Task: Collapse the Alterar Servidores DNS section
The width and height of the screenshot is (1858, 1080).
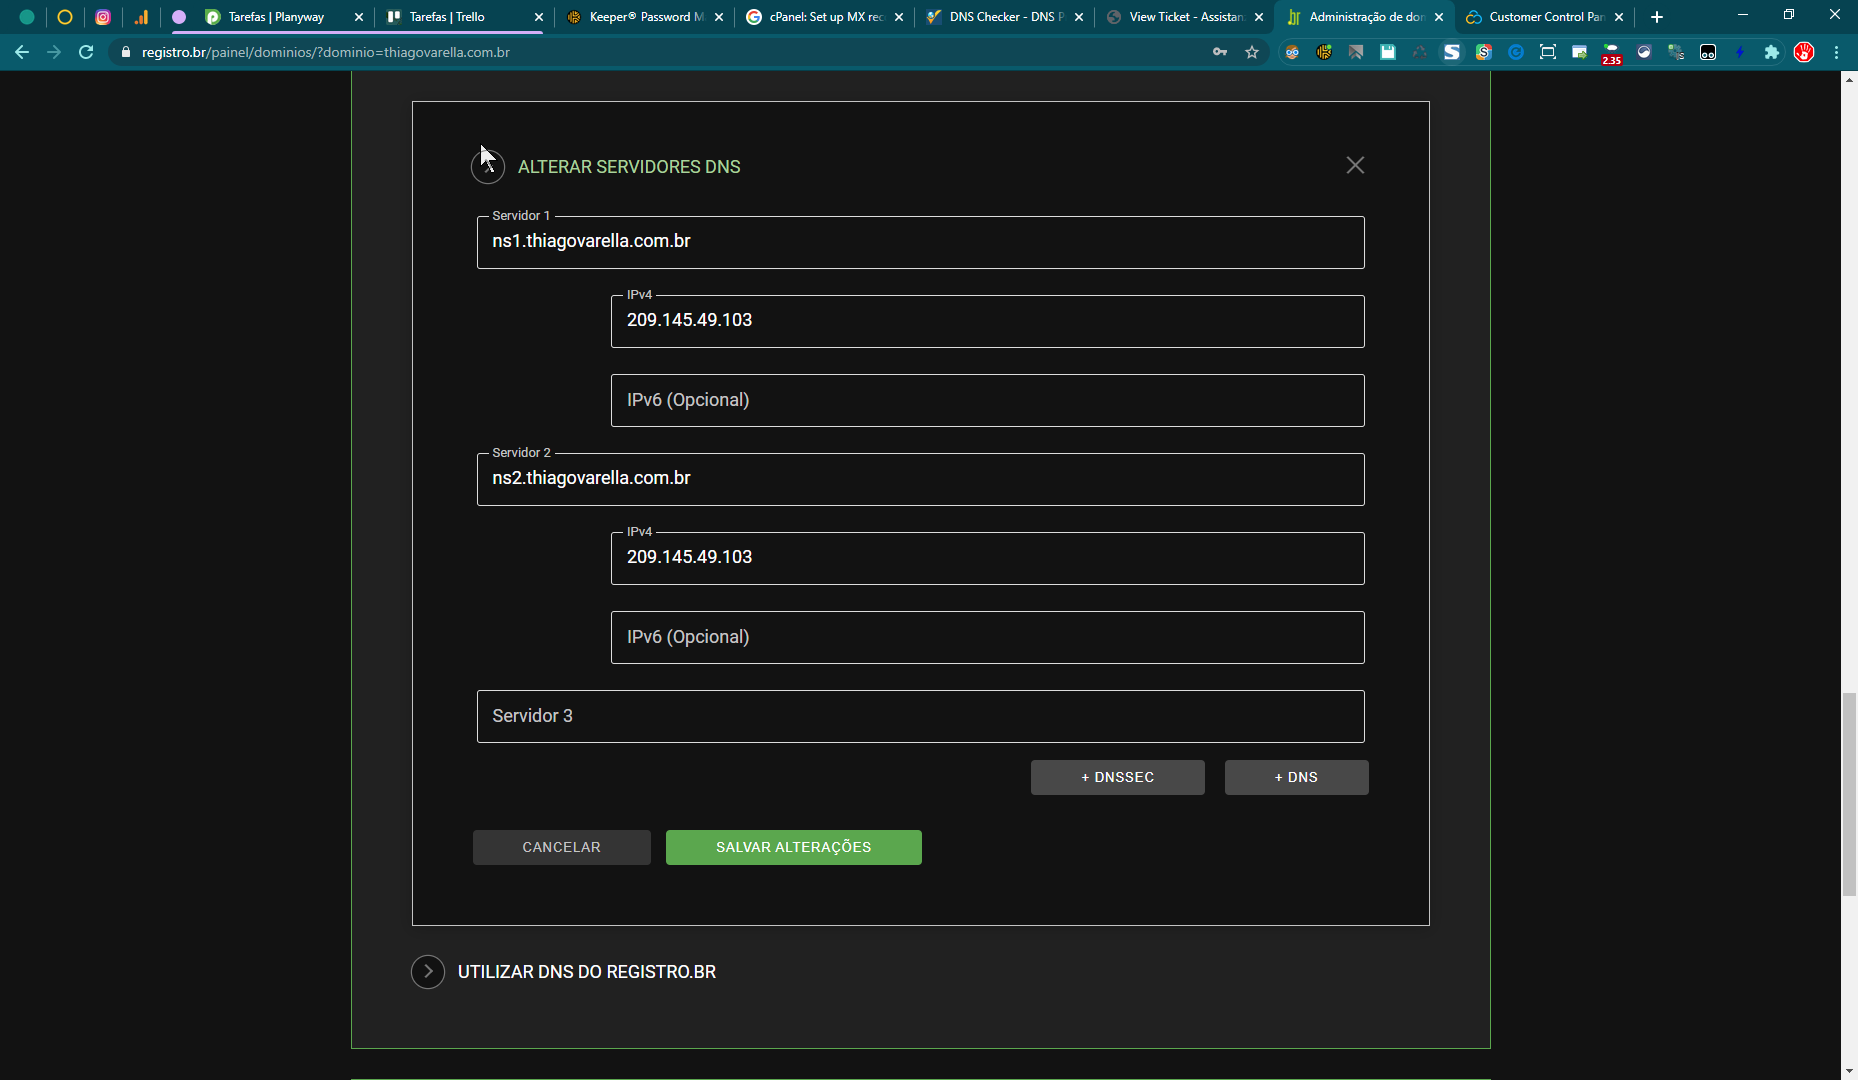Action: [x=488, y=167]
